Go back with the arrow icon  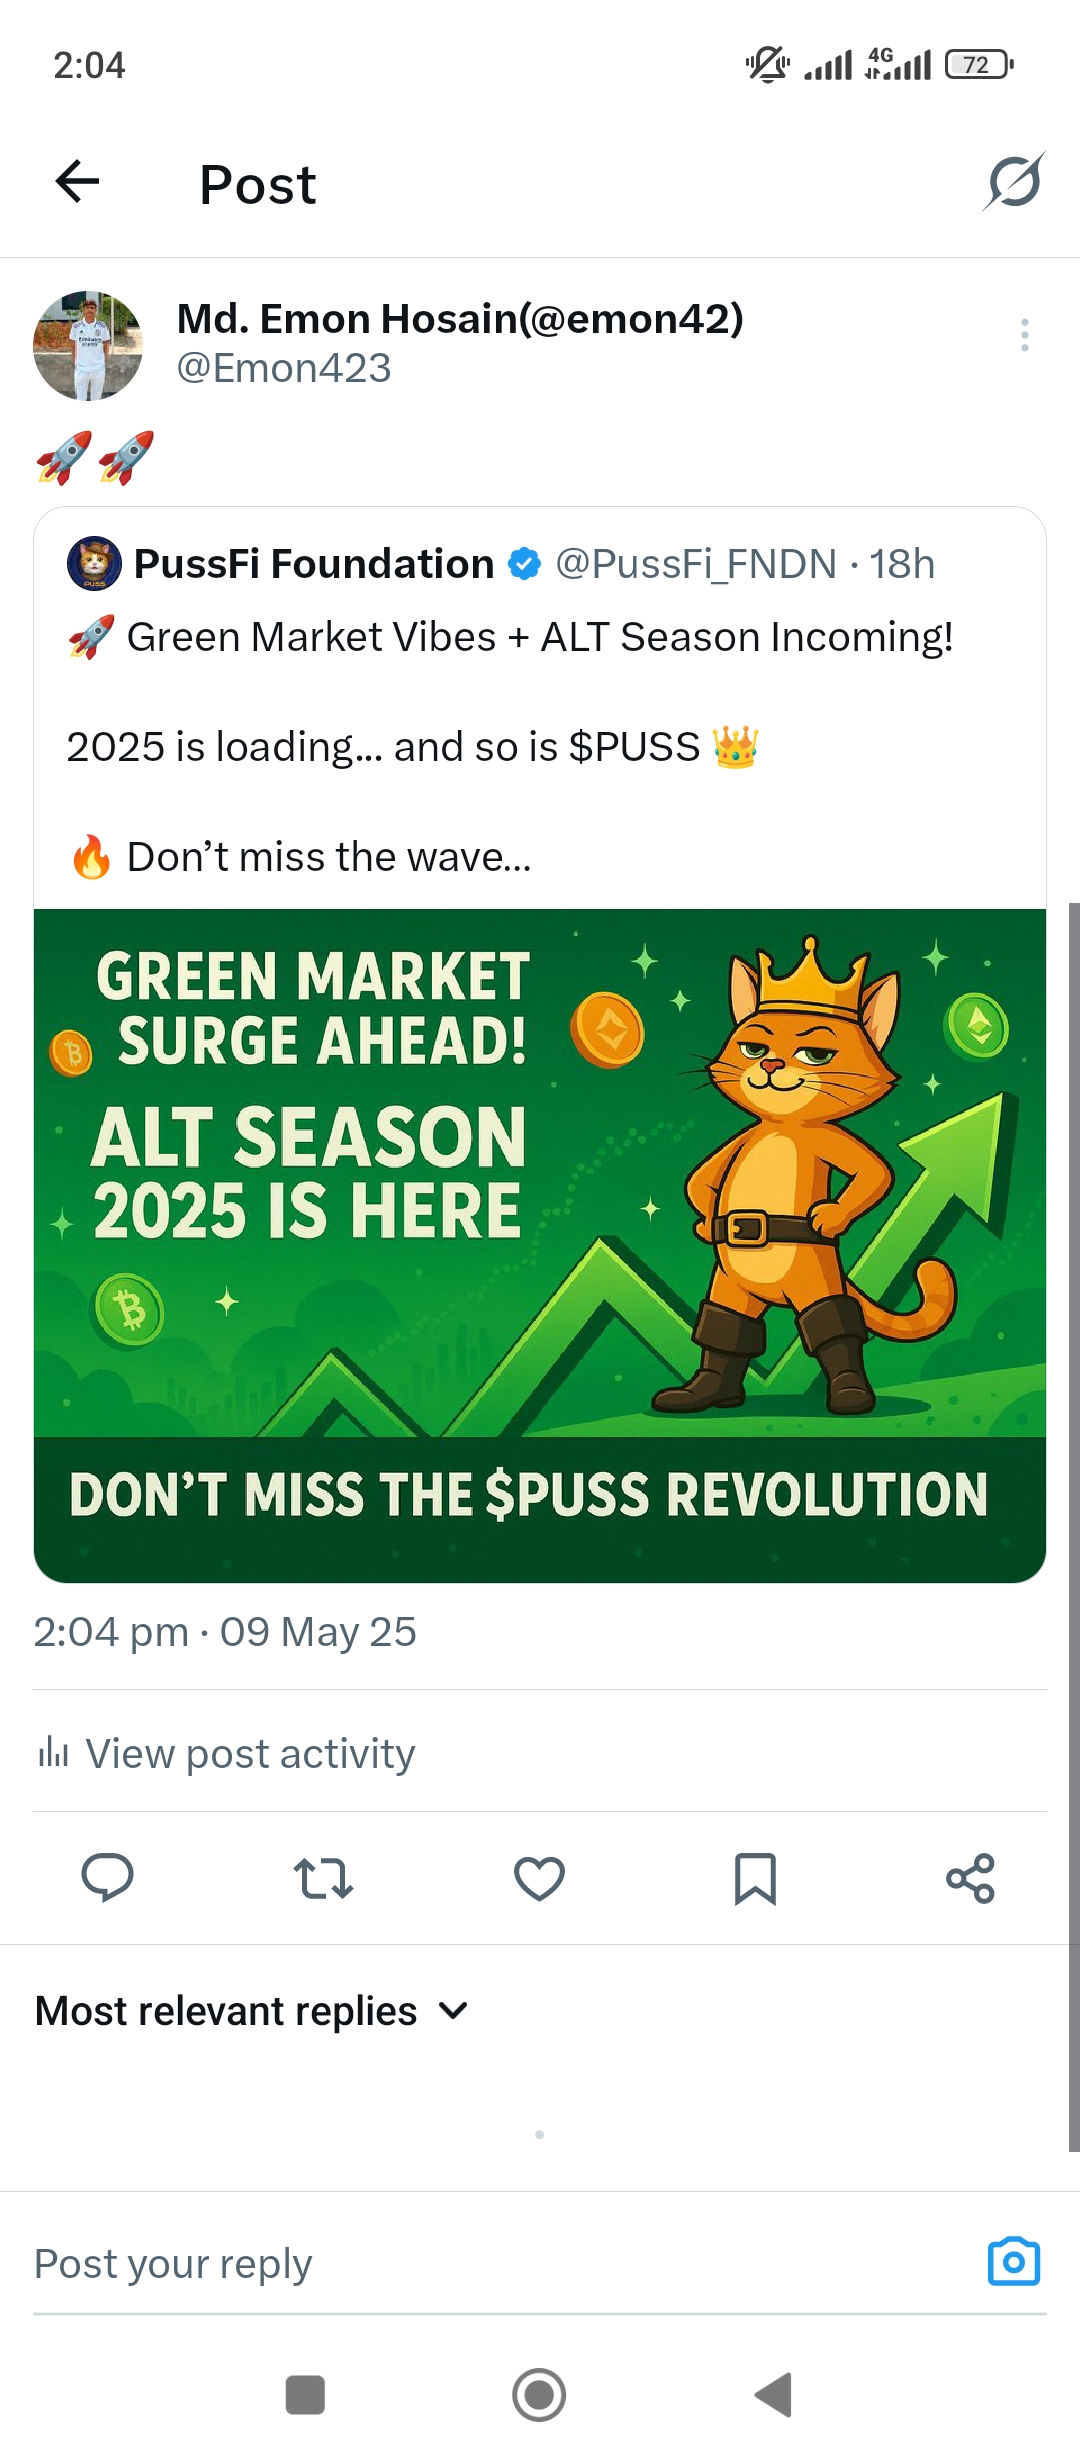pyautogui.click(x=77, y=182)
